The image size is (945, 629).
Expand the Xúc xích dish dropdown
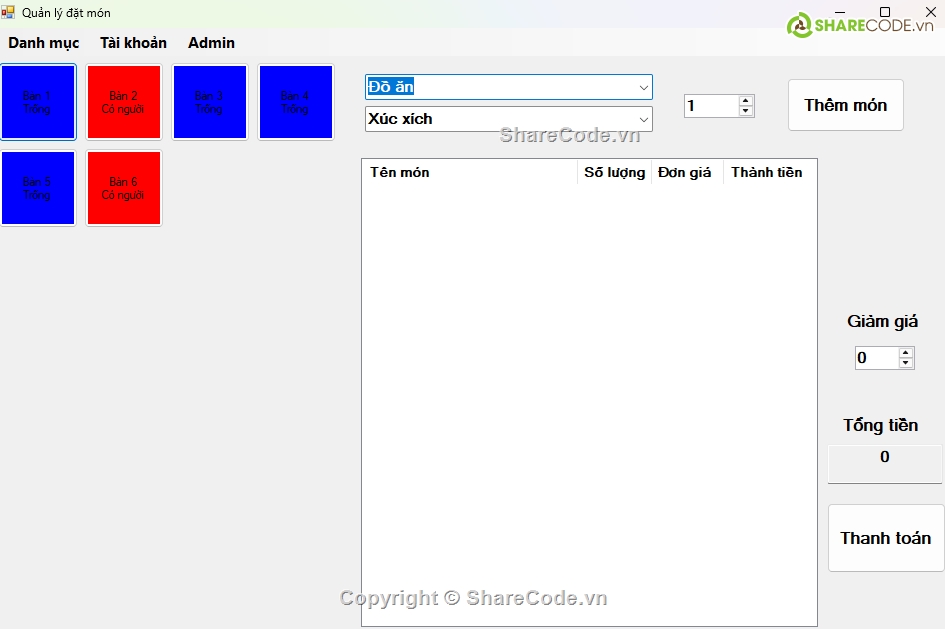coord(643,119)
